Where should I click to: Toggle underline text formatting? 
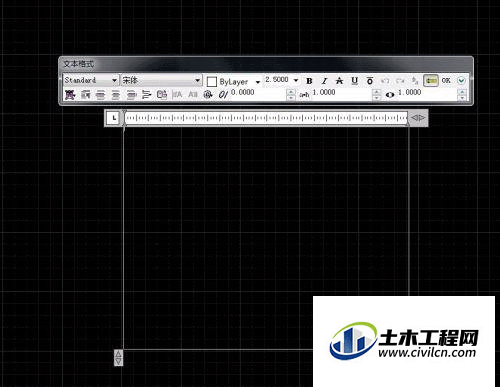(x=354, y=81)
